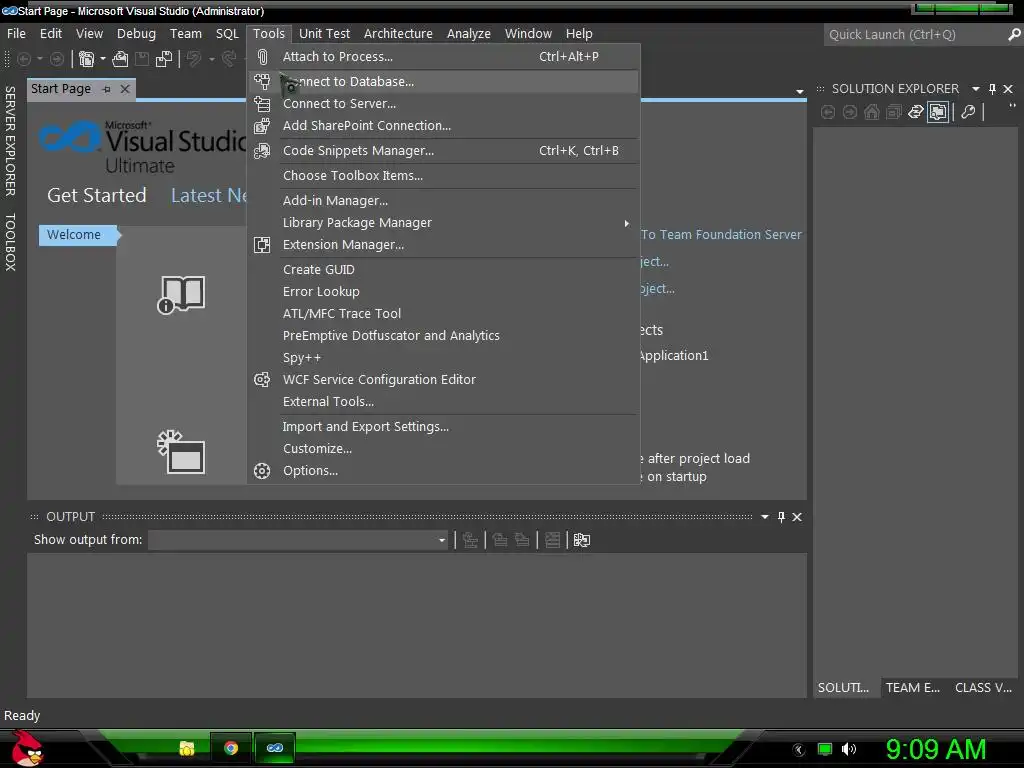This screenshot has height=768, width=1024.
Task: Click Find Message in Code output icon
Action: tap(470, 540)
